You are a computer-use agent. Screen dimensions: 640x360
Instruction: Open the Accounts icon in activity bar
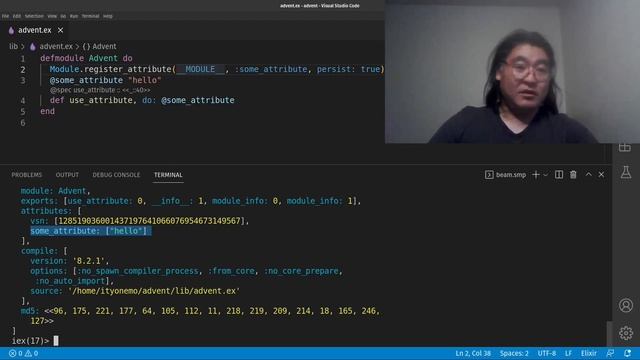626,305
